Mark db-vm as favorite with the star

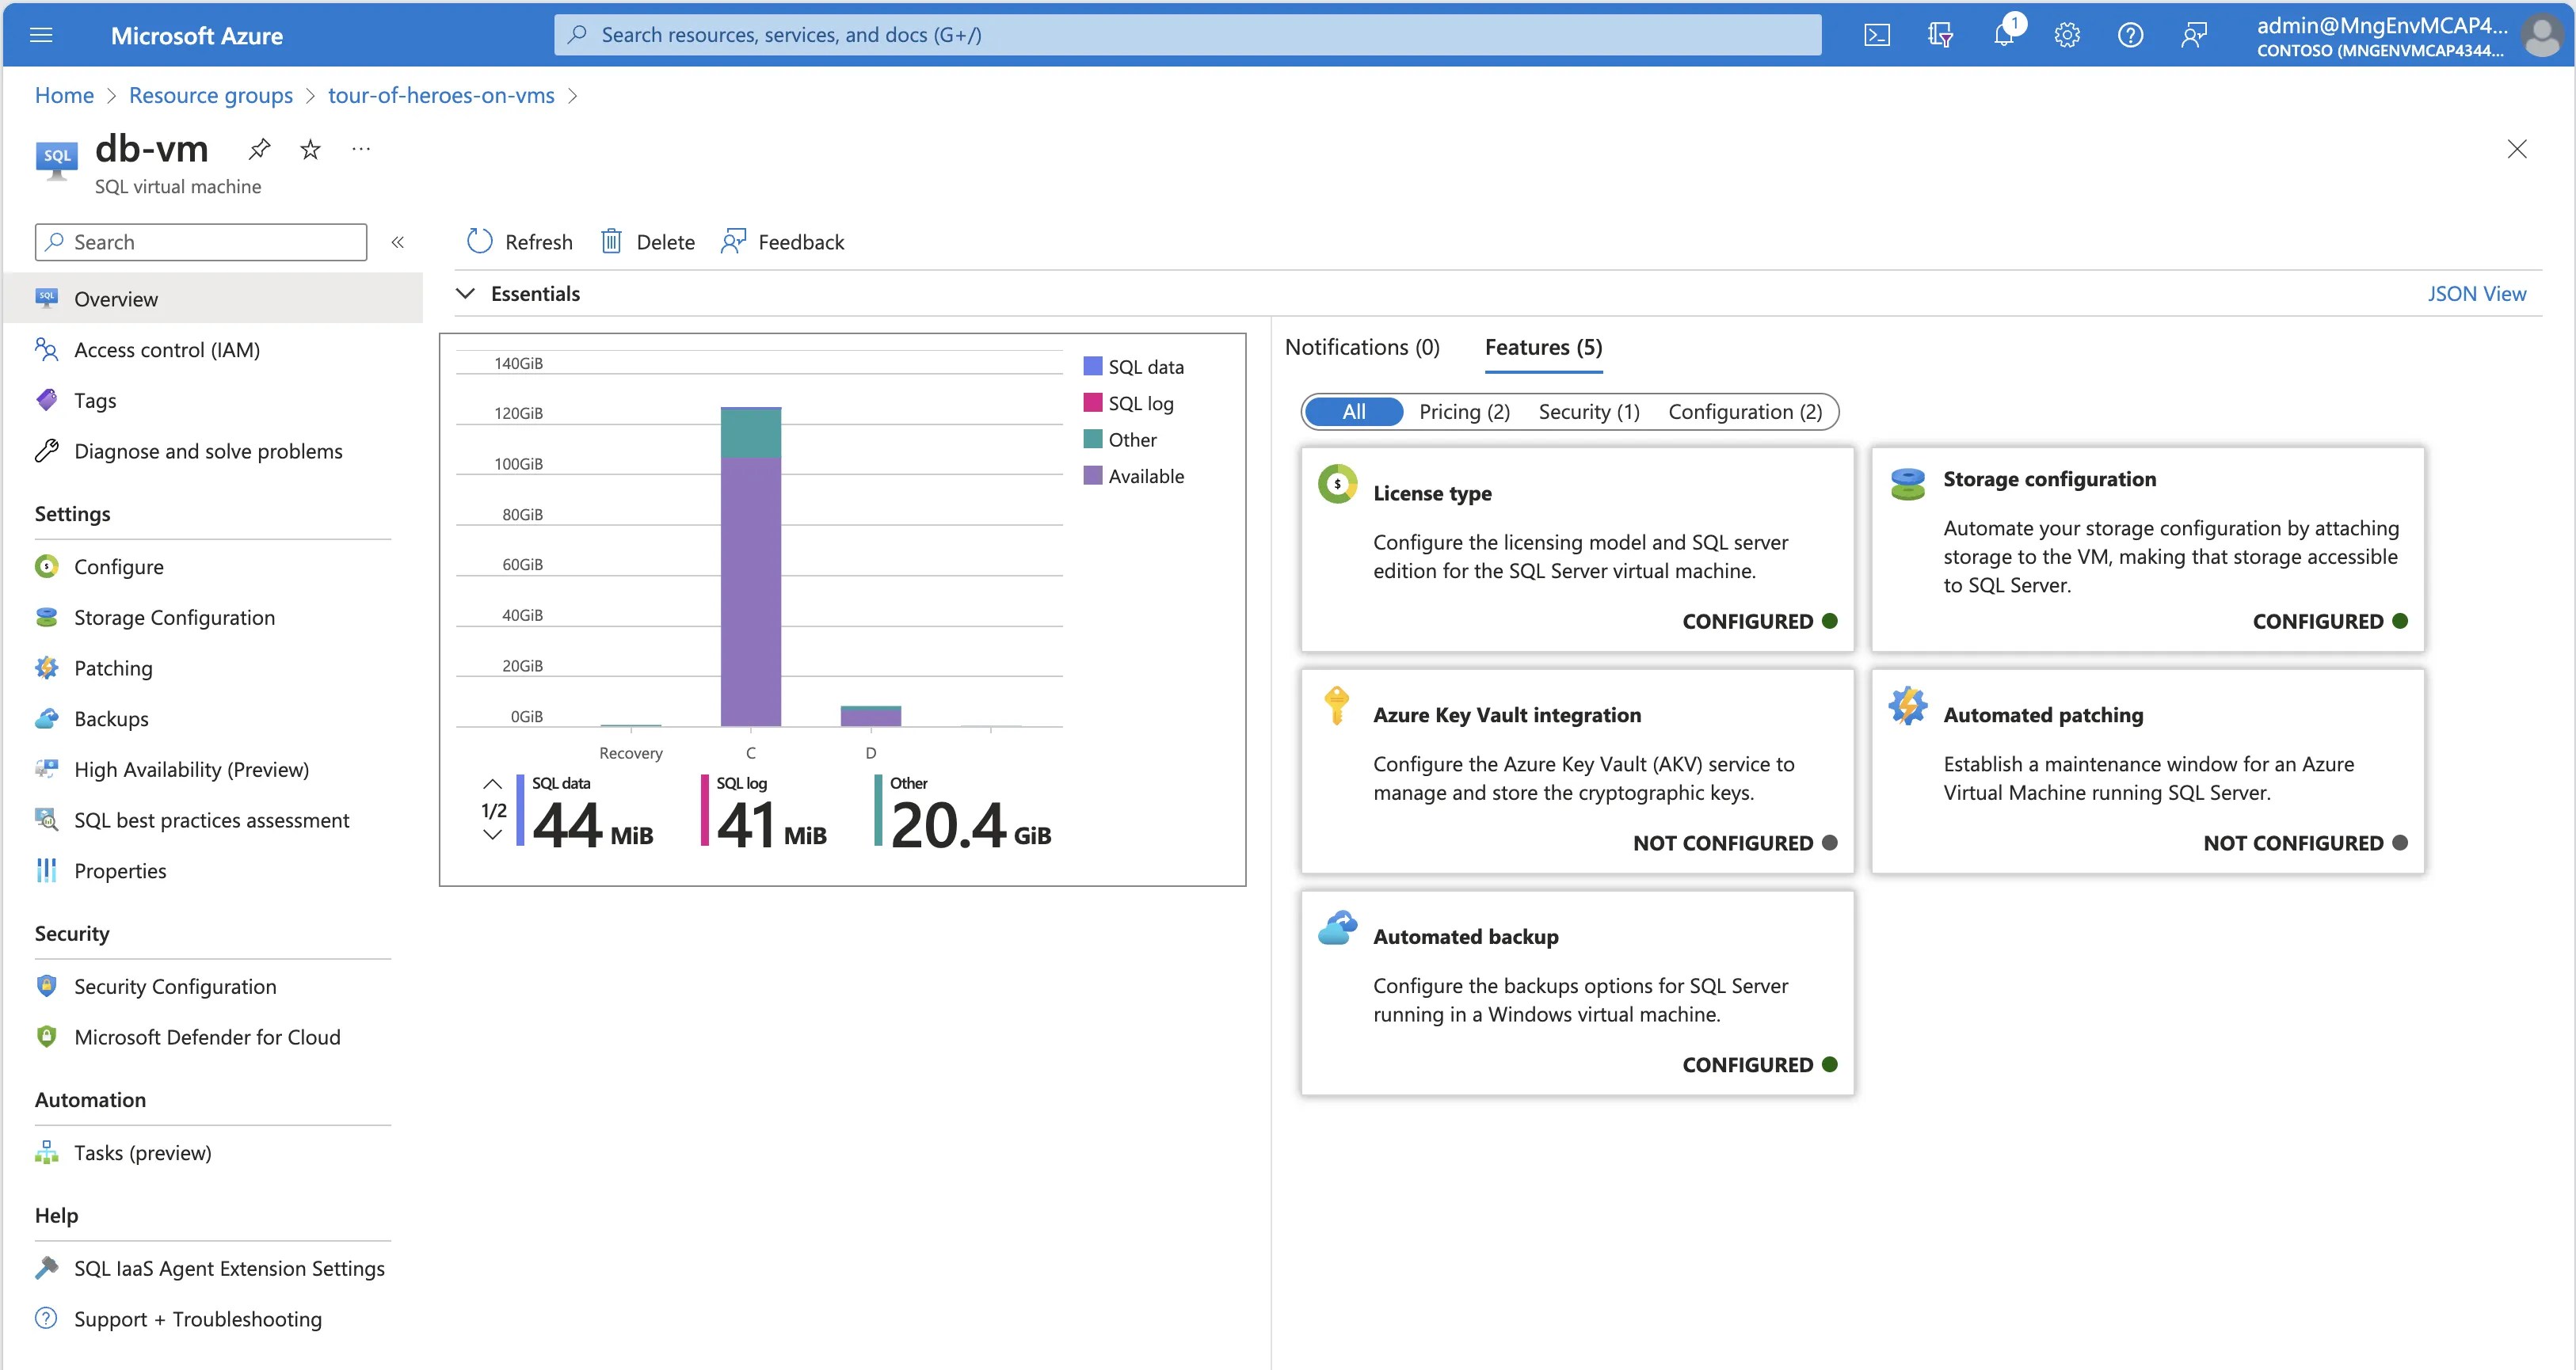pos(310,148)
